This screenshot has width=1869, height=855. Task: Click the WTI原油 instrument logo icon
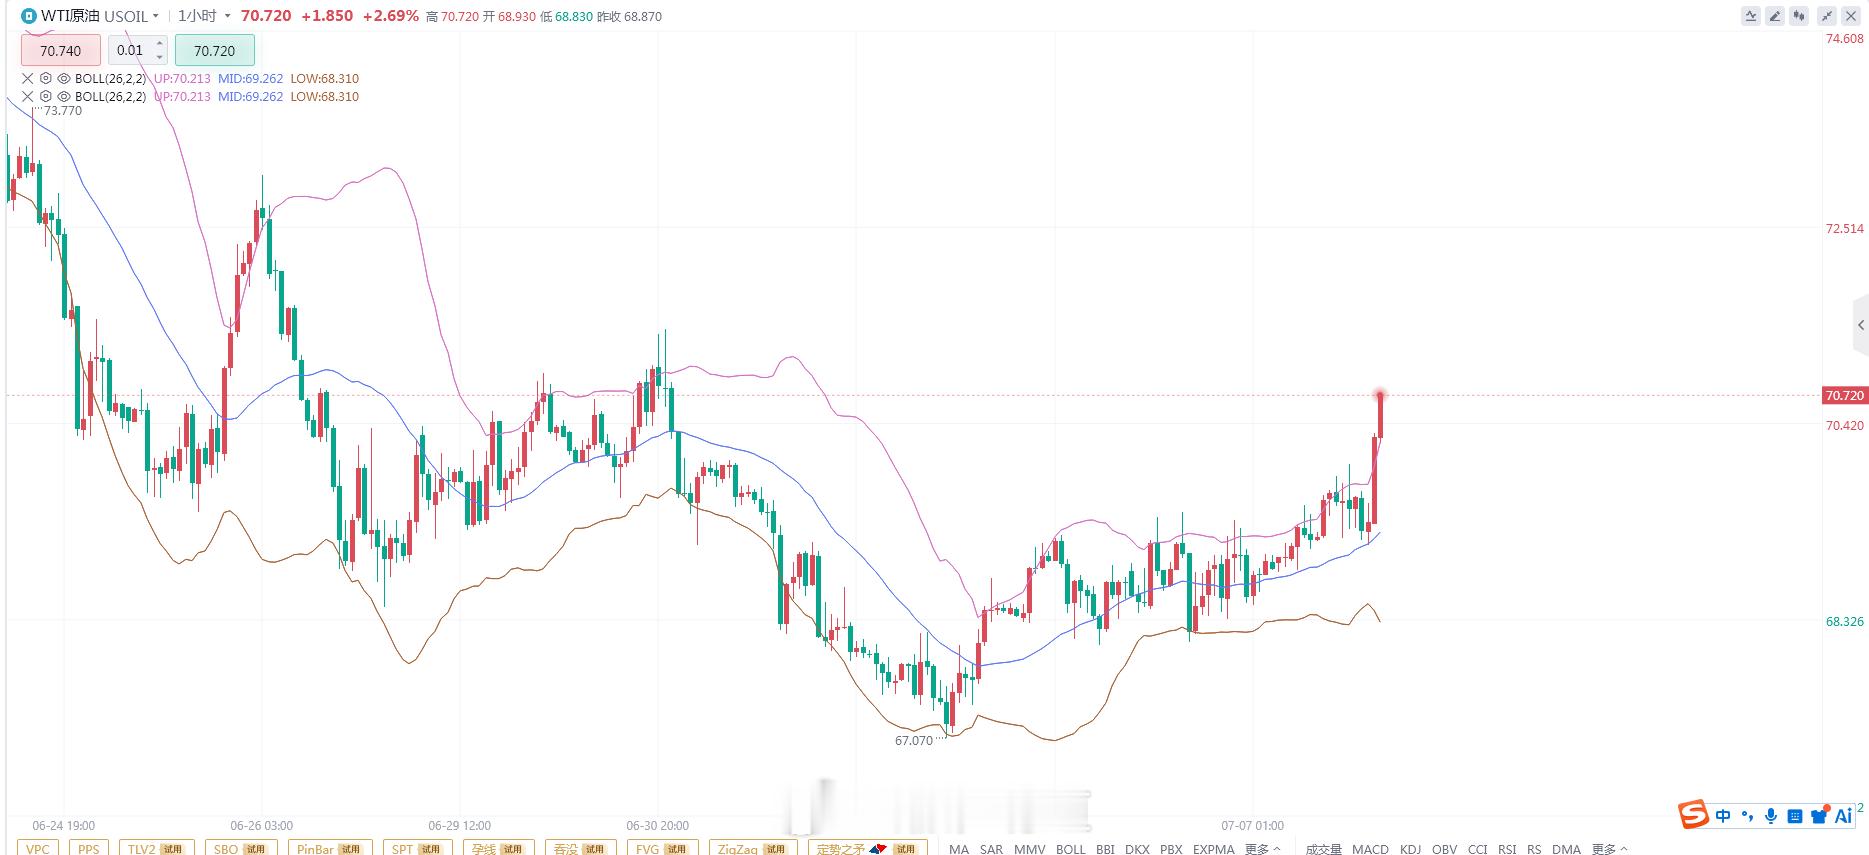(29, 16)
